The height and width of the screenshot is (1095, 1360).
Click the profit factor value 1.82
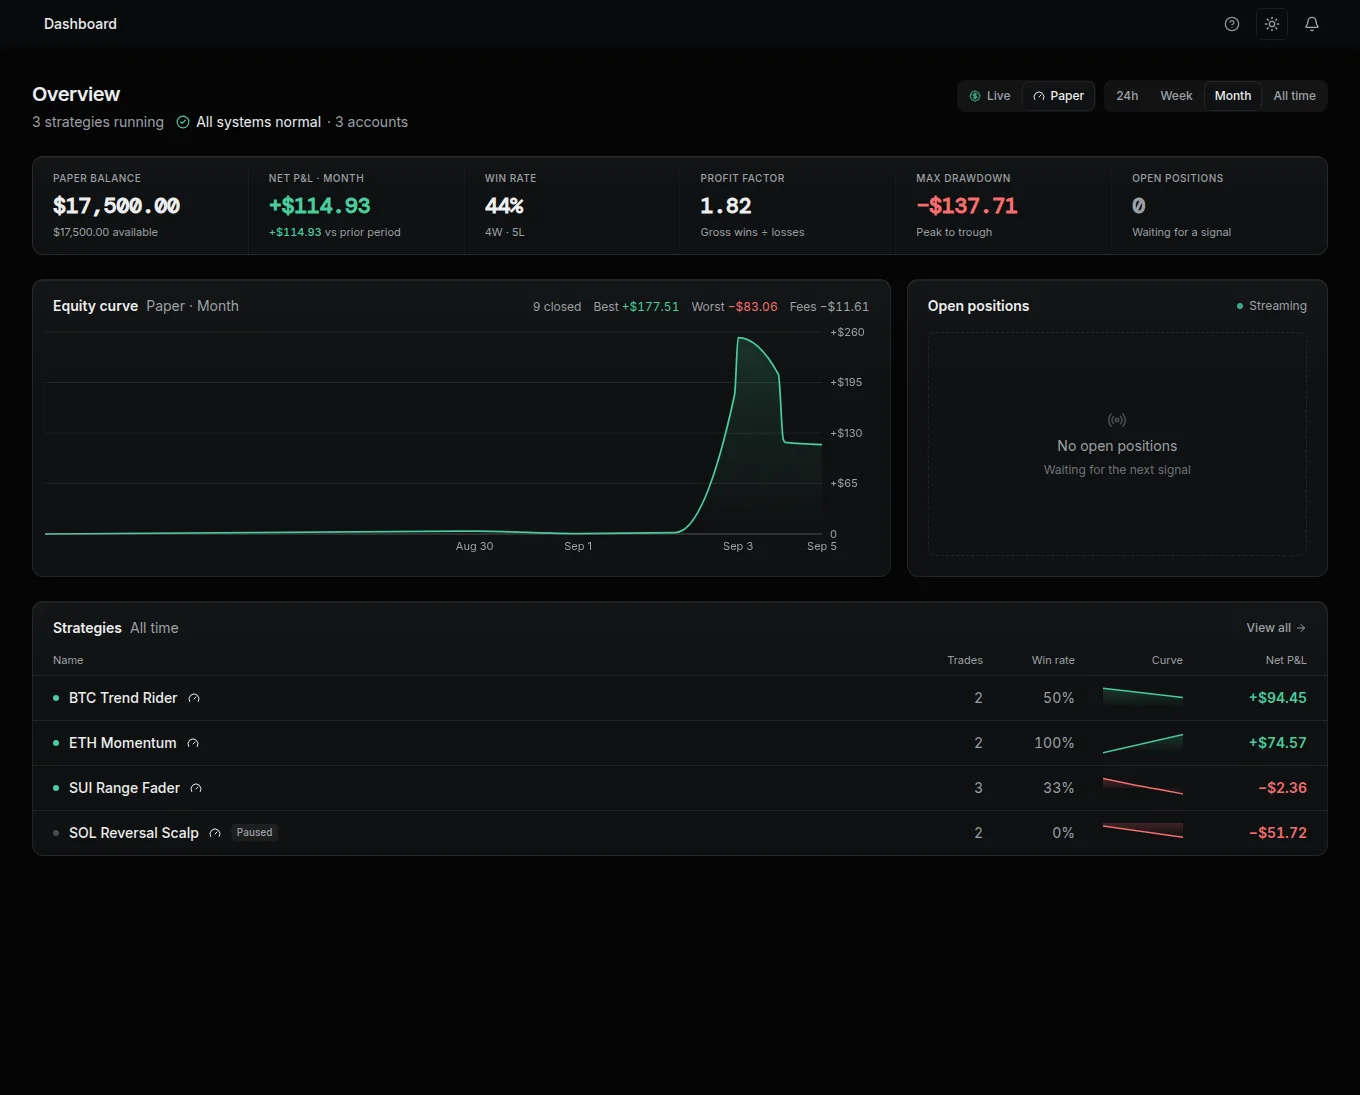pyautogui.click(x=726, y=206)
